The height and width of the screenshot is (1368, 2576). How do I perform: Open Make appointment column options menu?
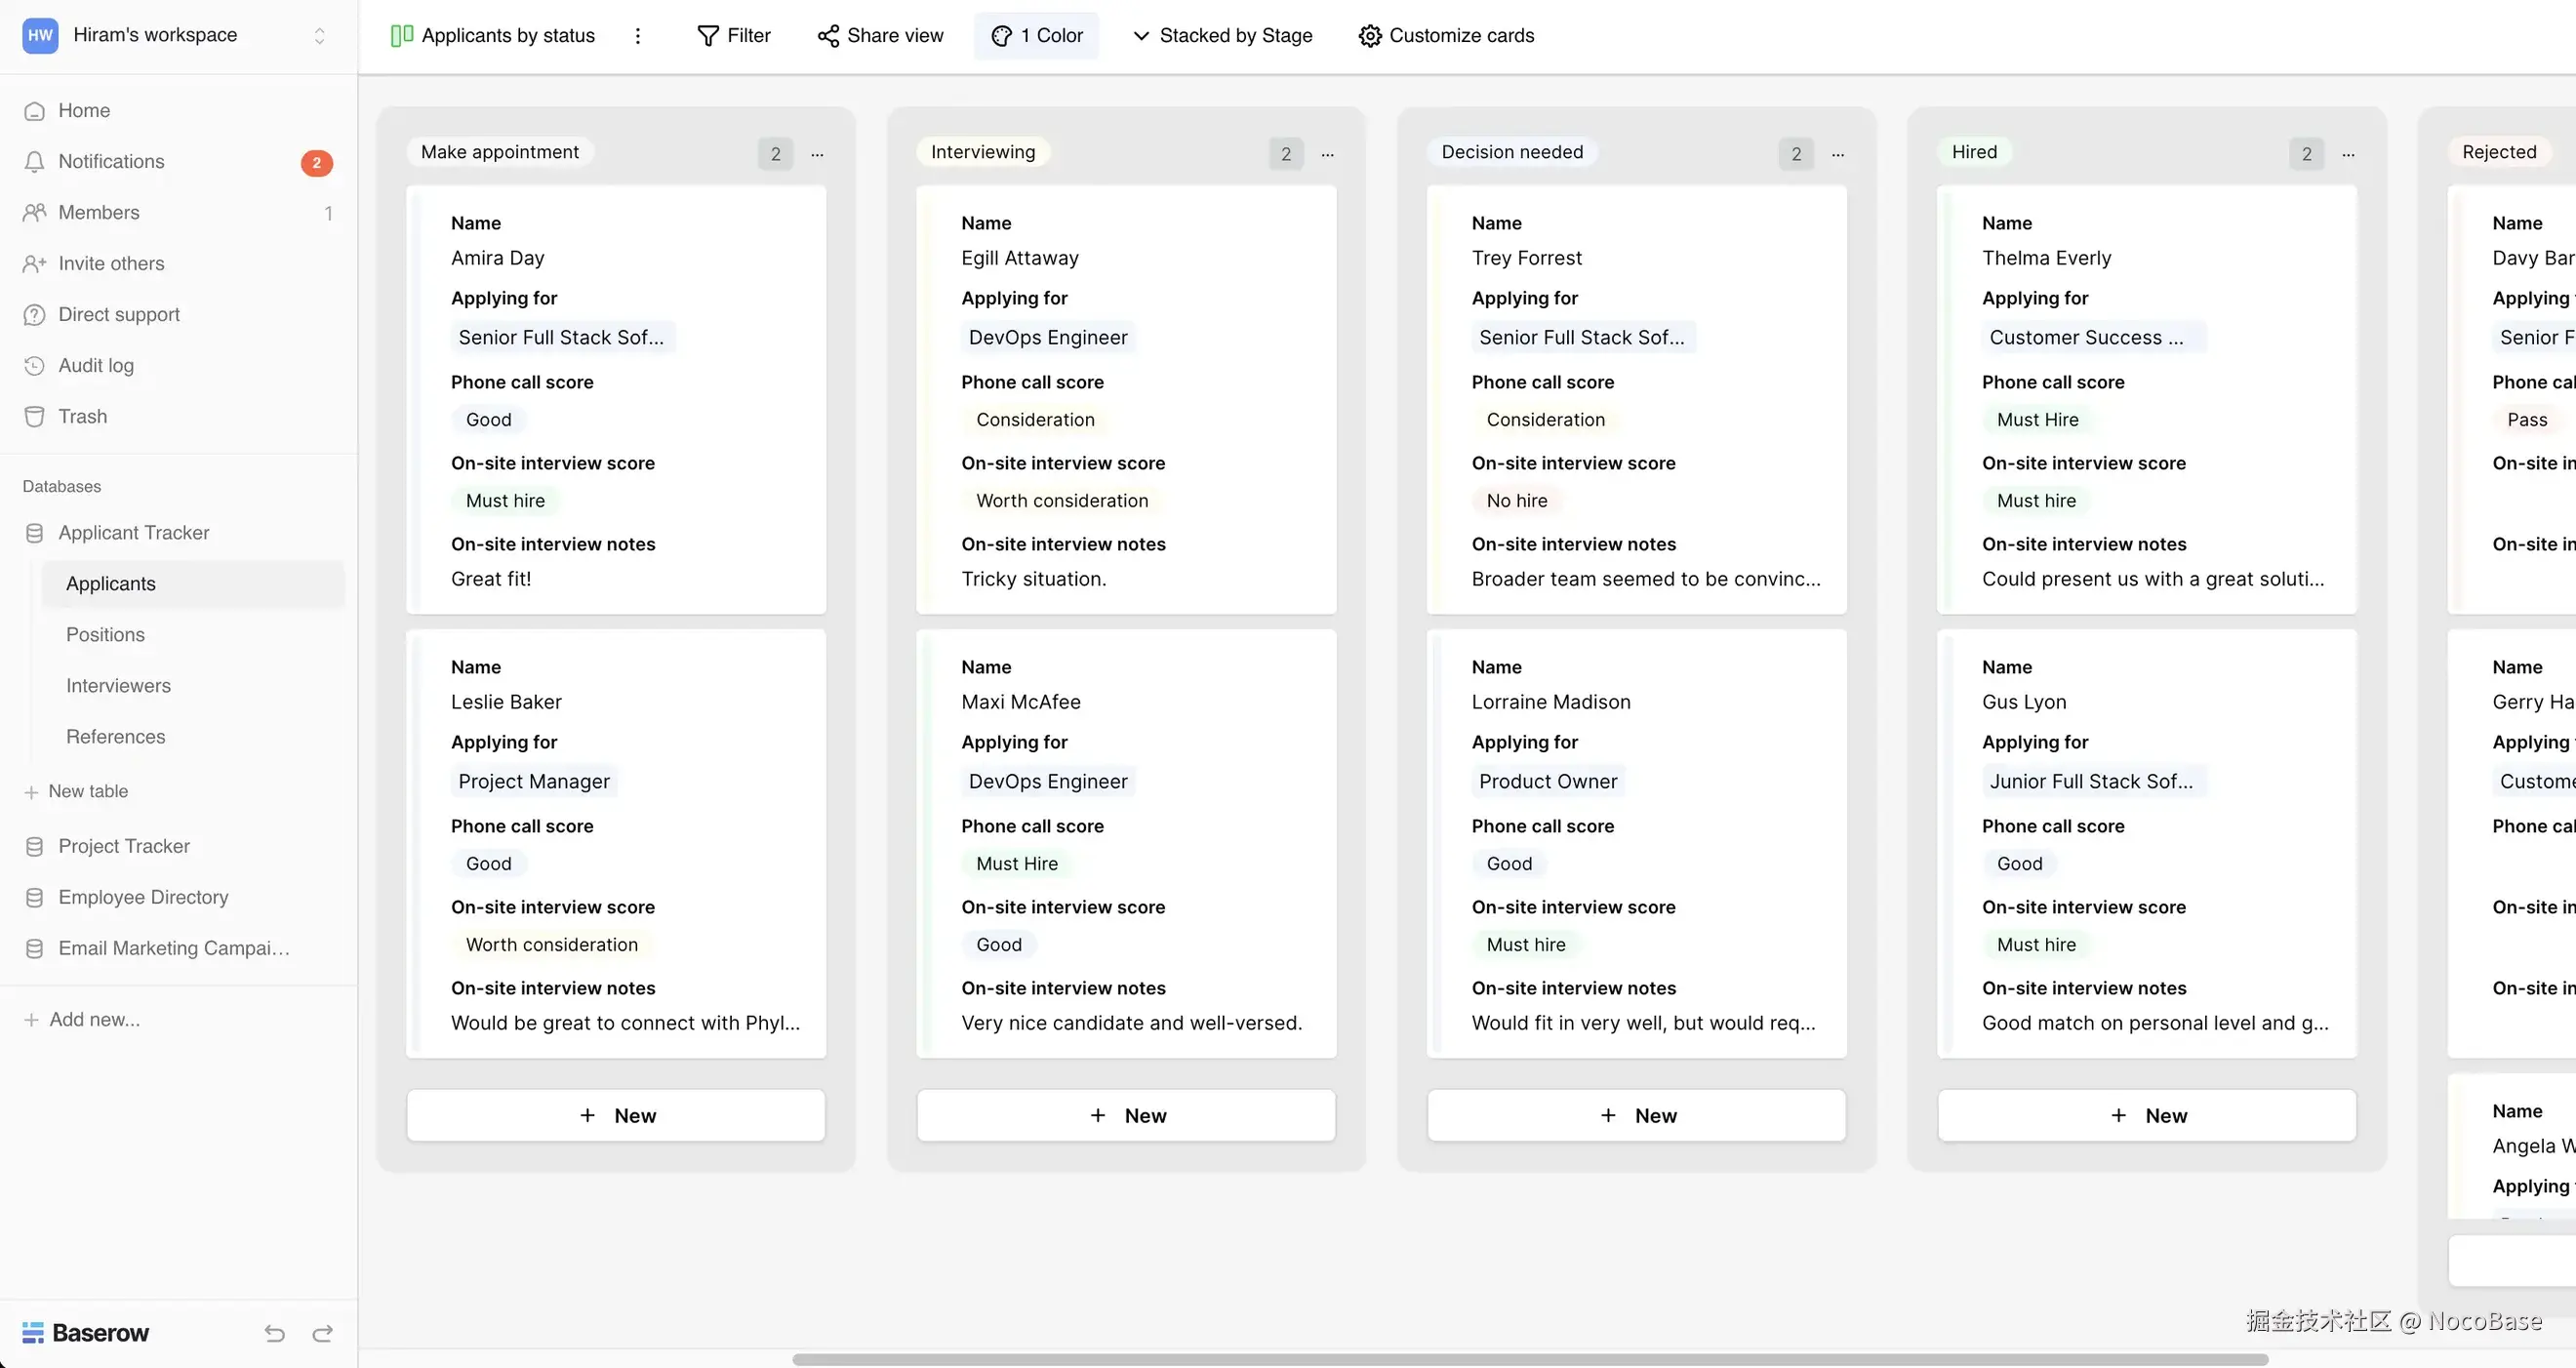click(x=817, y=154)
